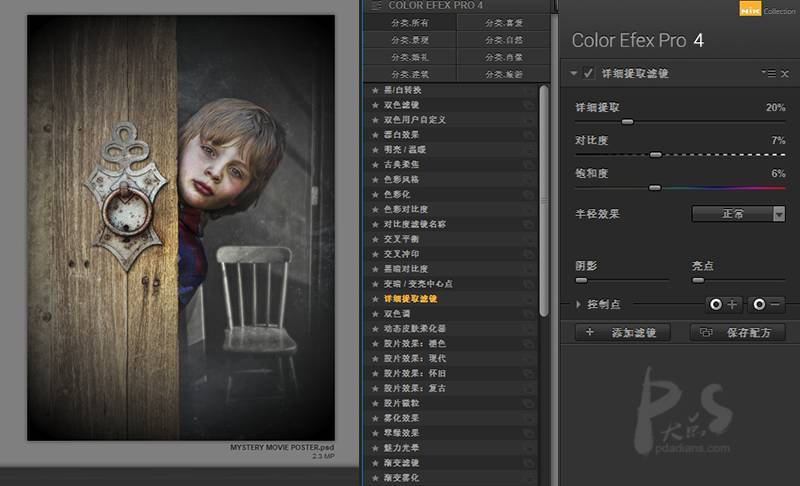Remove filter with the X button
Screen dimensions: 800x486
pyautogui.click(x=785, y=74)
